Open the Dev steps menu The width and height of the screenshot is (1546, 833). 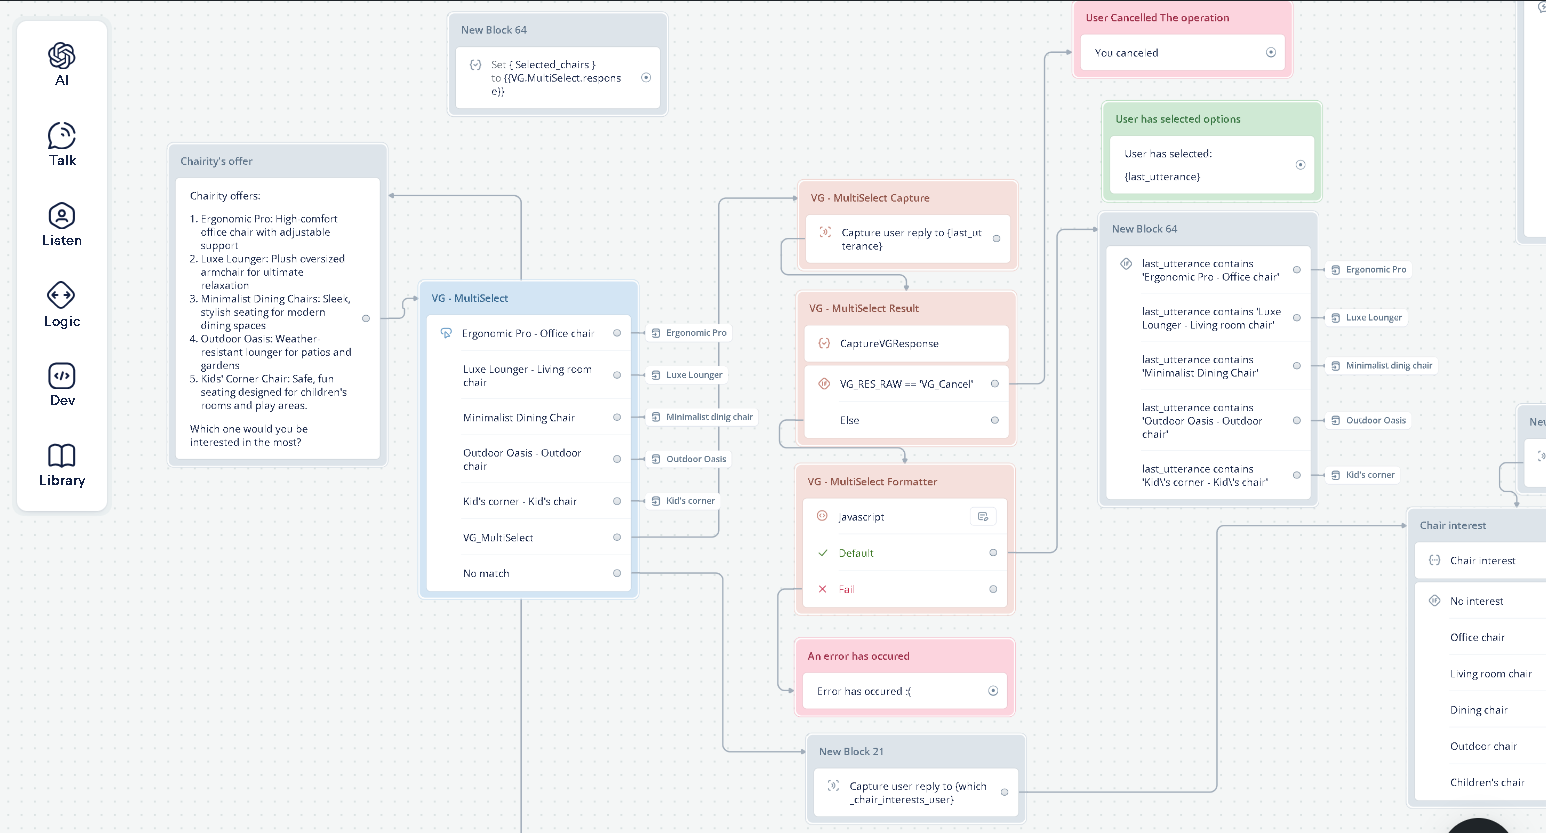click(x=62, y=385)
